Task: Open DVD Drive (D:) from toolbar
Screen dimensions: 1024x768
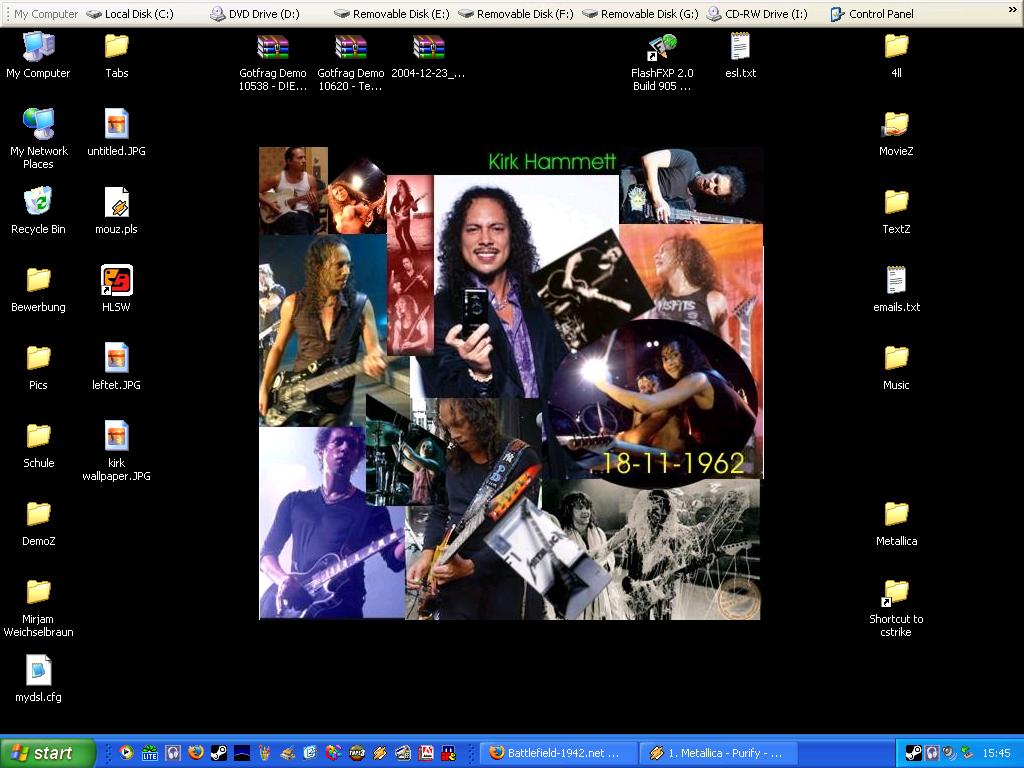Action: [x=255, y=14]
